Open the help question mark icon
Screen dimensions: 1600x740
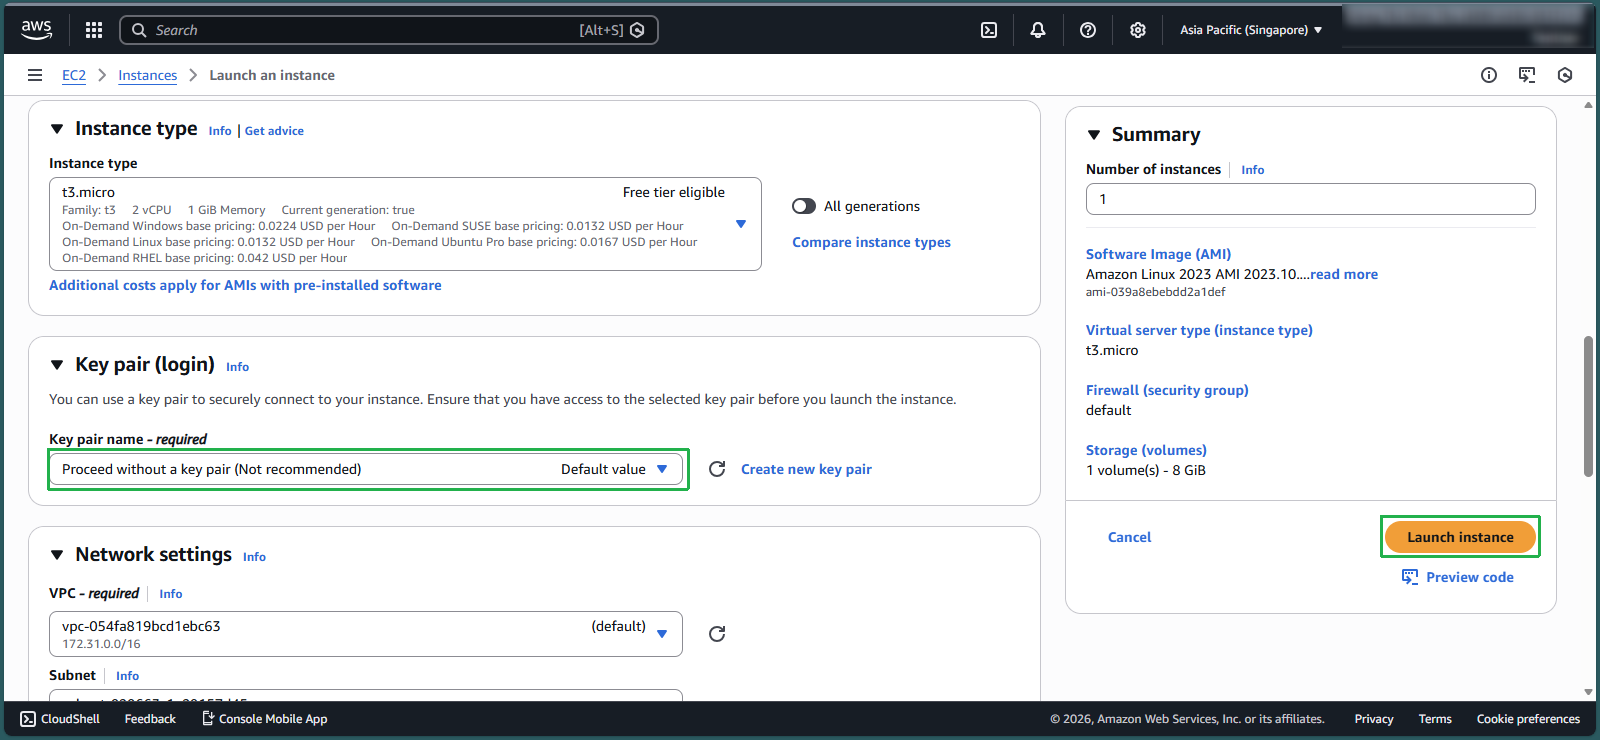coord(1088,30)
